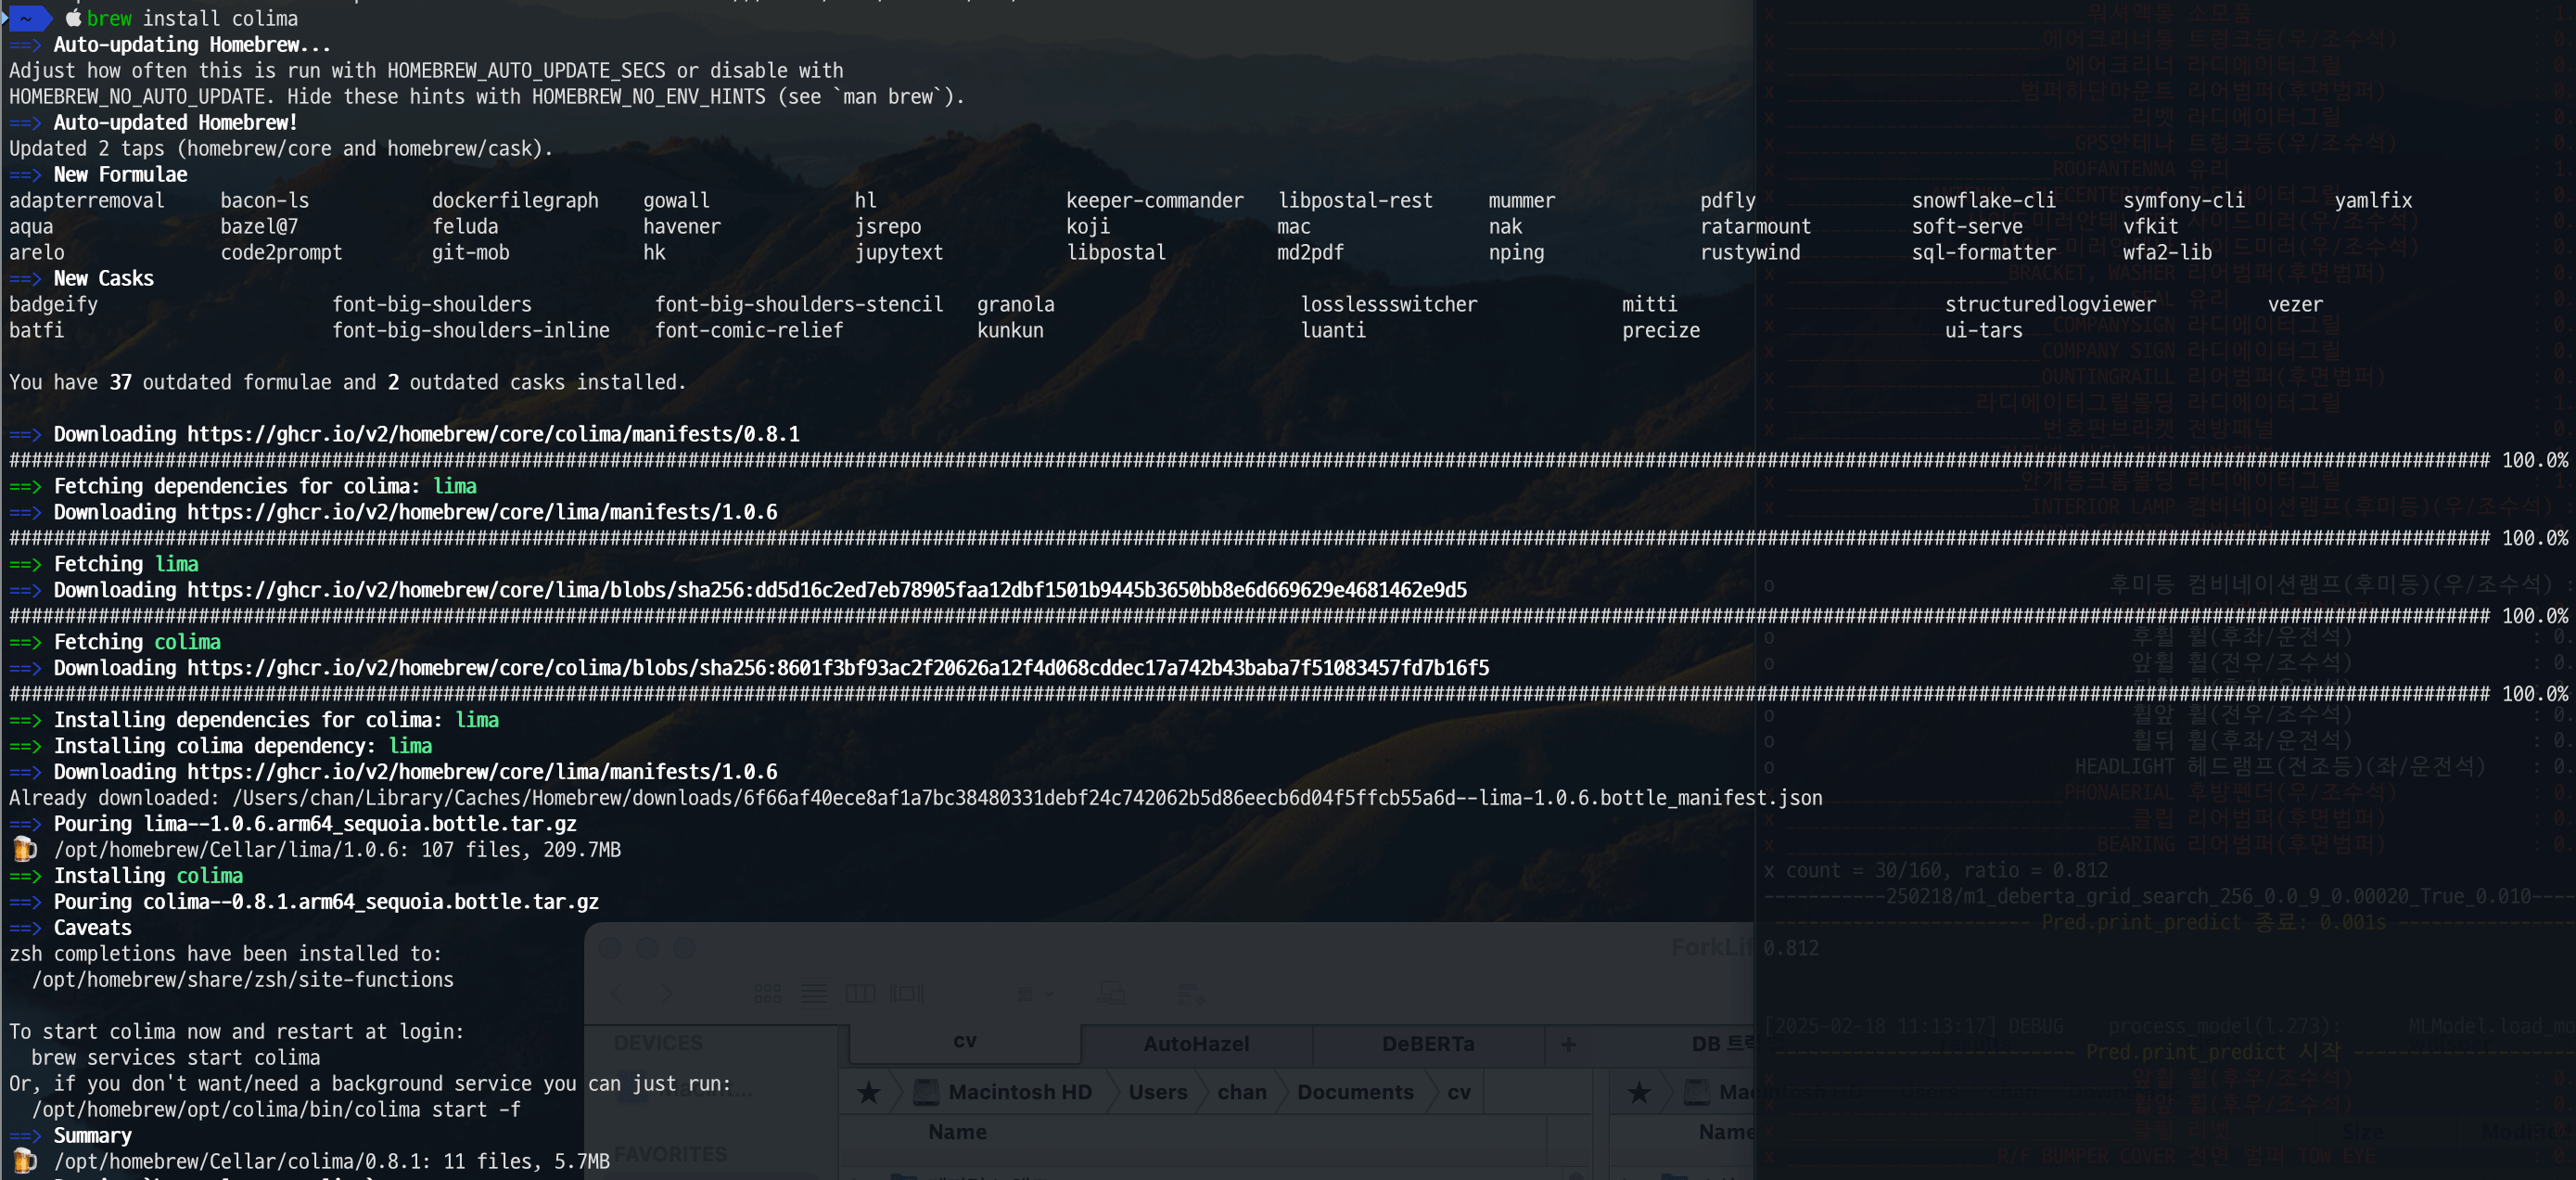The height and width of the screenshot is (1180, 2576).
Task: Open the group-by options dropdown
Action: 1034,994
